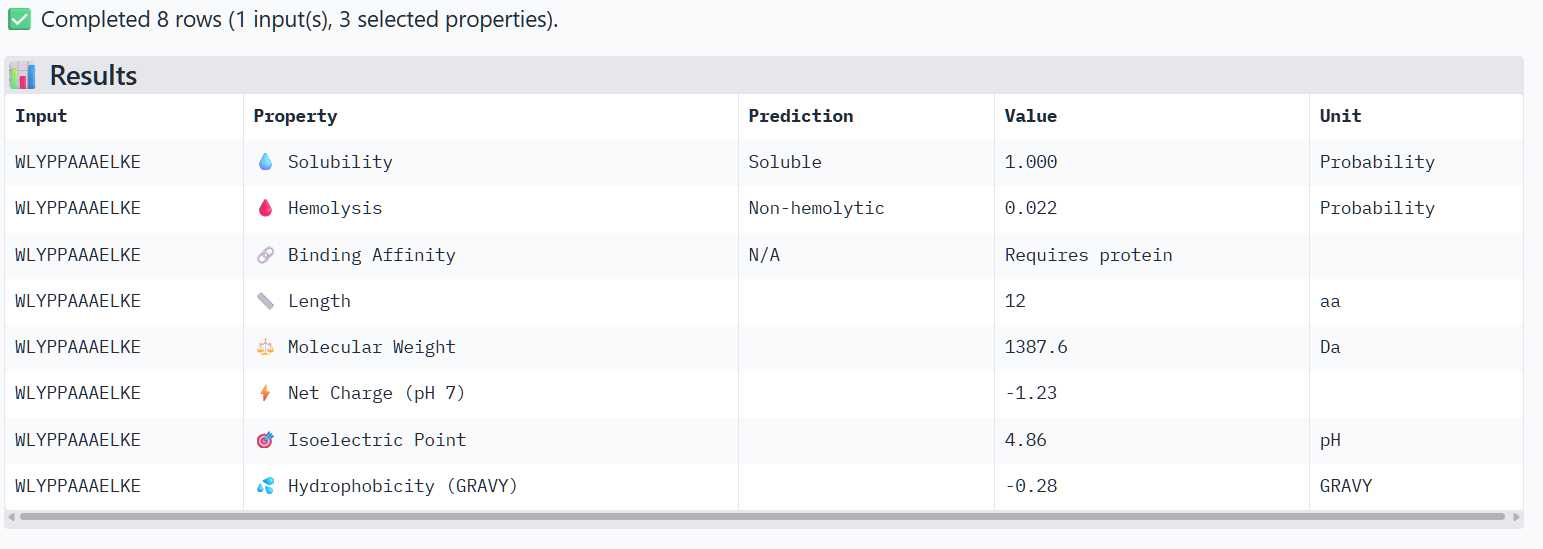Screen dimensions: 1543x549
Task: Click the Length ruler icon
Action: click(x=265, y=301)
